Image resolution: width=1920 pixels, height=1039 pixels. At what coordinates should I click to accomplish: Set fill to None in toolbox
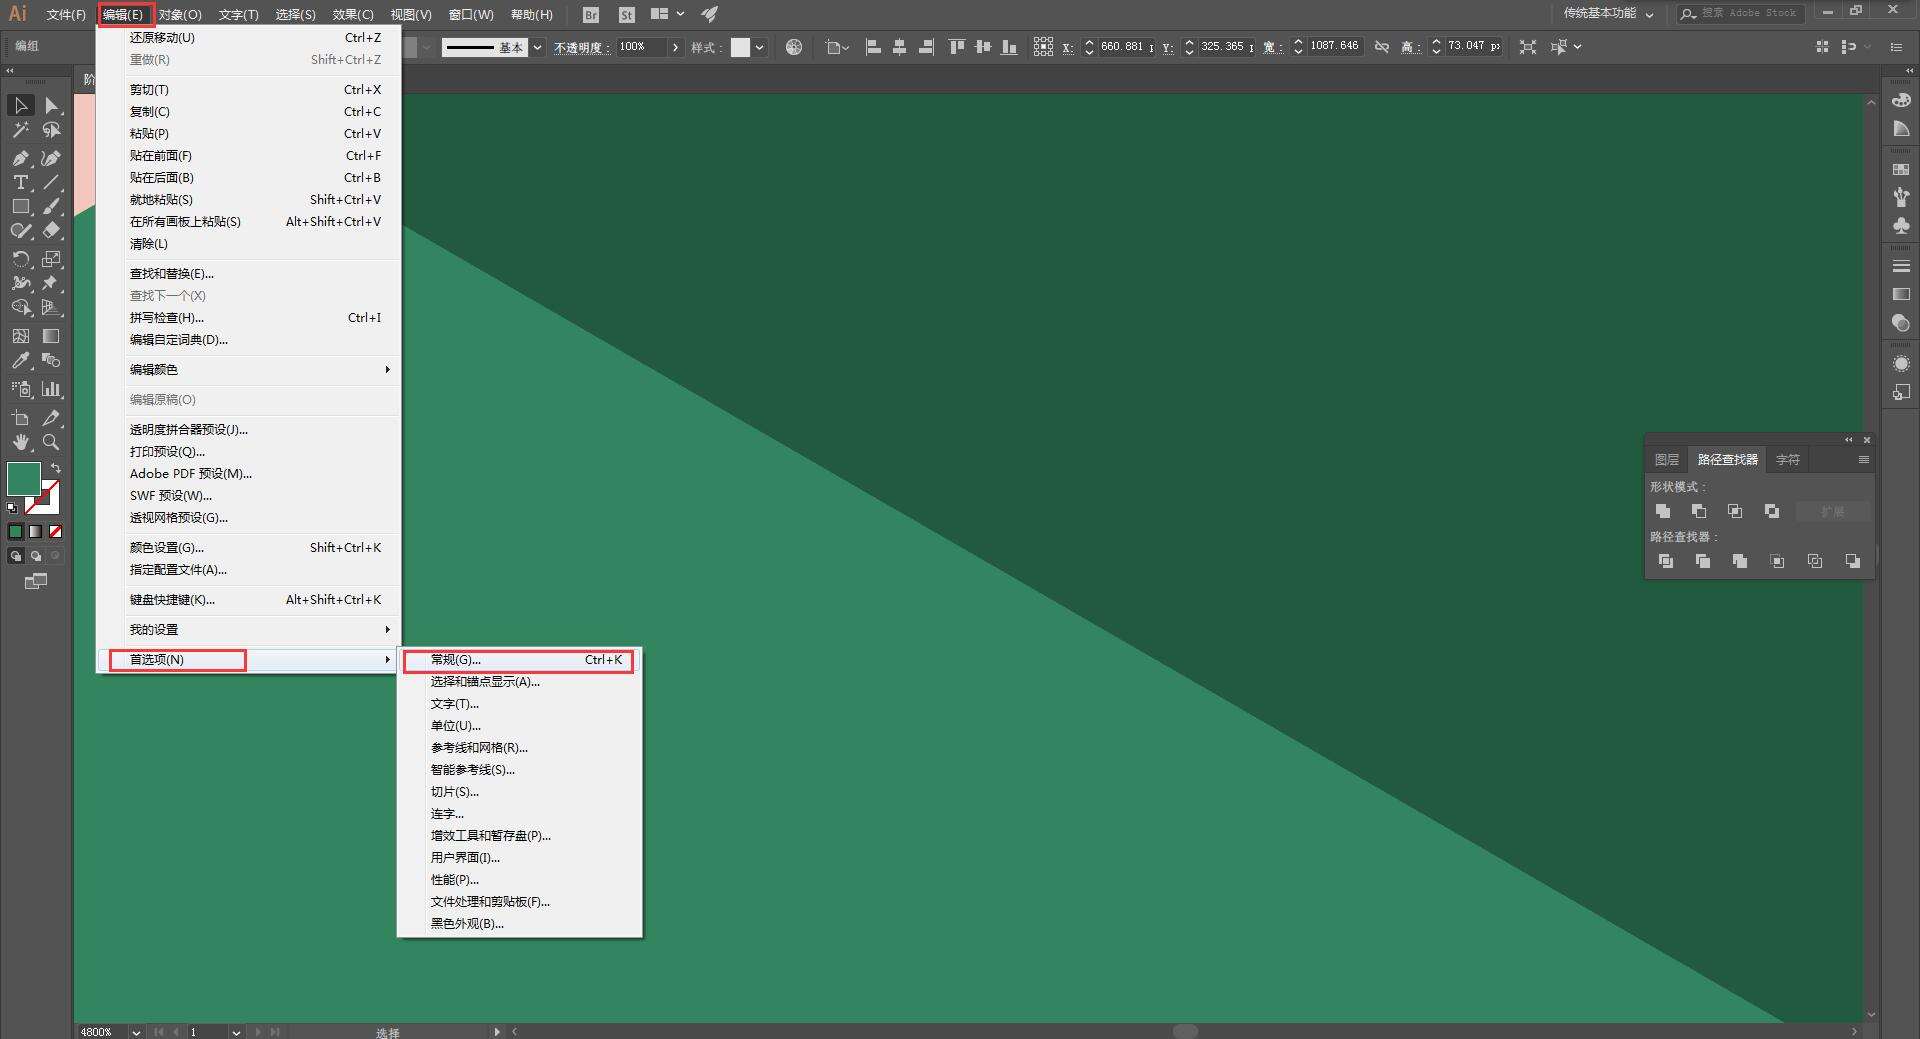tap(56, 532)
